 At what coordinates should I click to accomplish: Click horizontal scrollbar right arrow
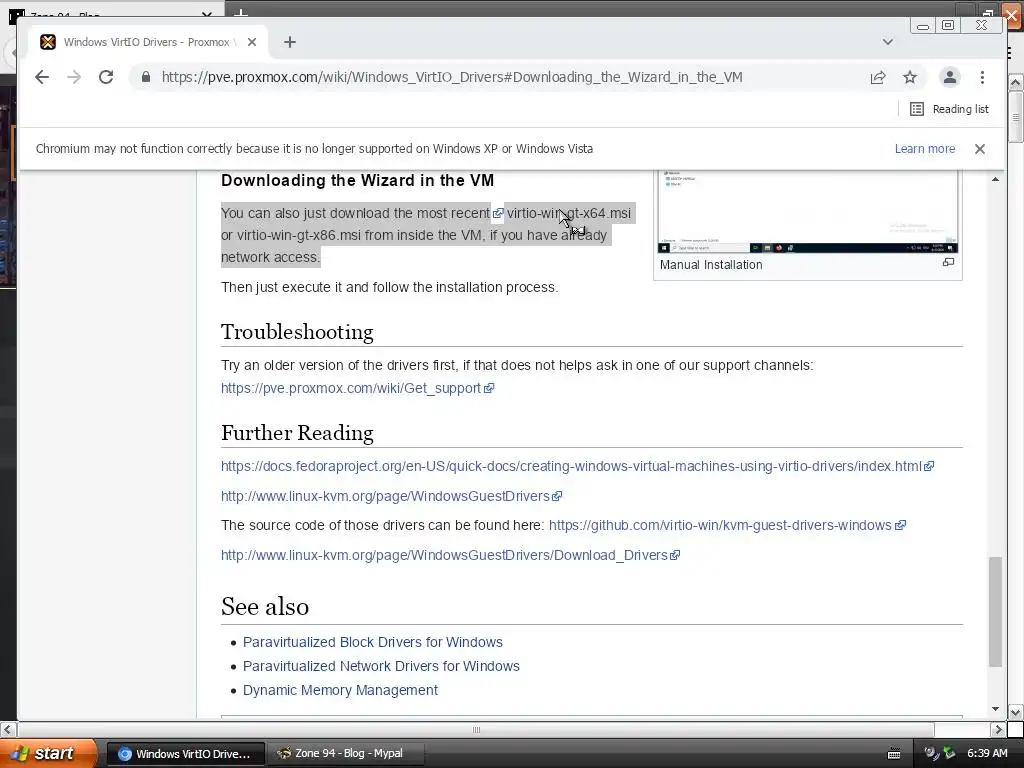pyautogui.click(x=998, y=729)
